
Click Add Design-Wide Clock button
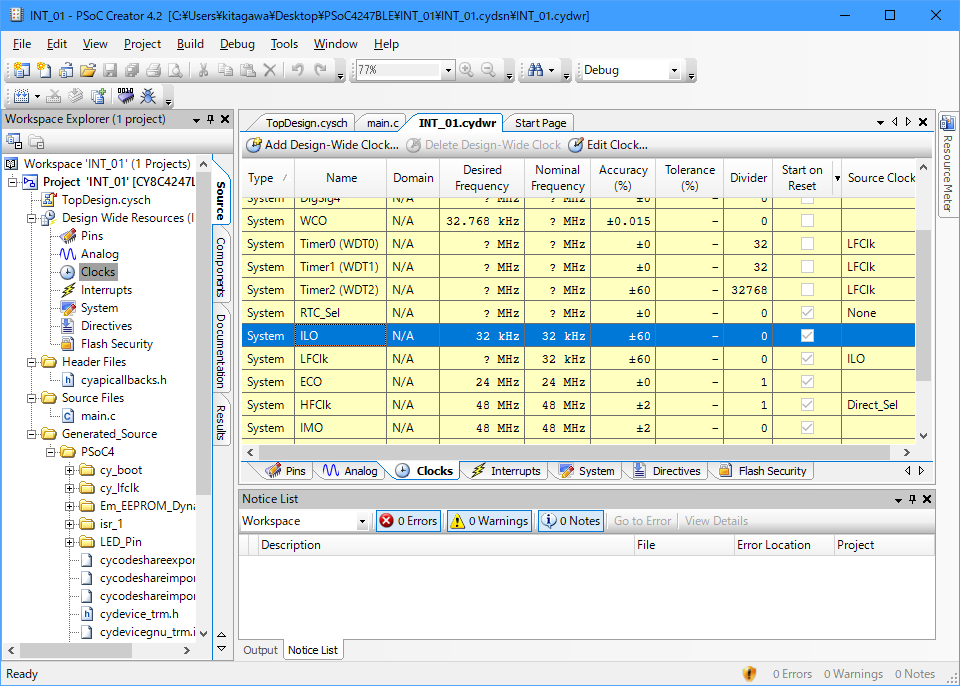[322, 145]
